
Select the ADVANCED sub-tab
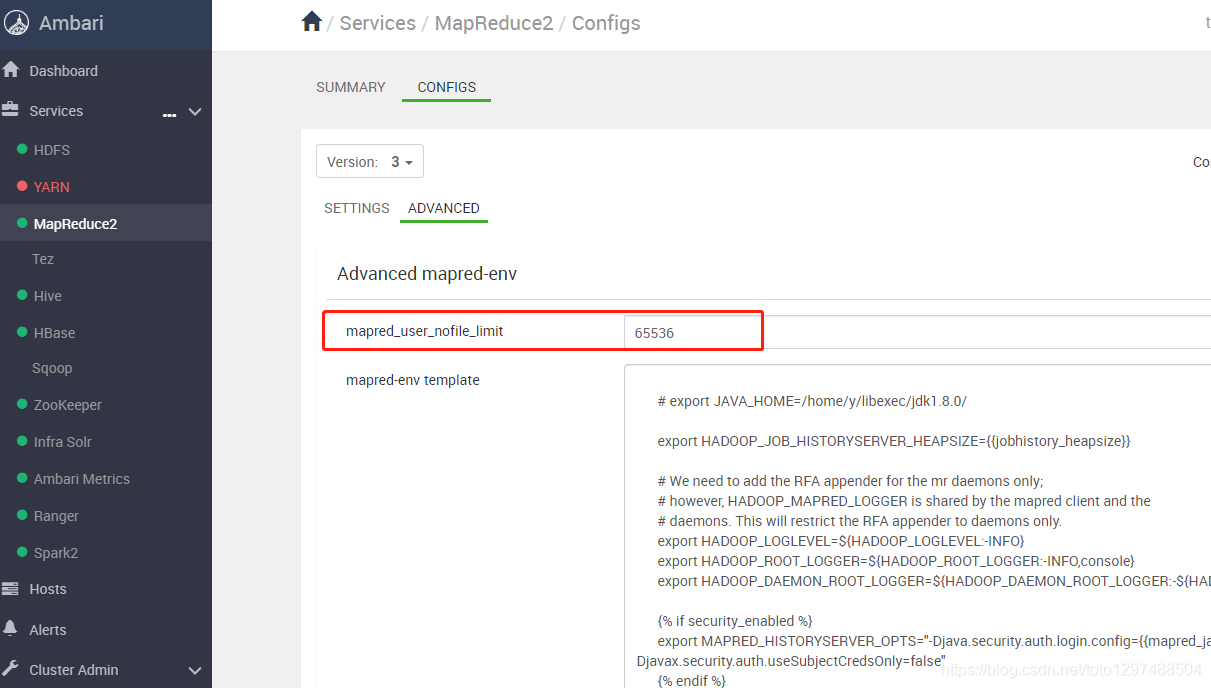[x=444, y=208]
